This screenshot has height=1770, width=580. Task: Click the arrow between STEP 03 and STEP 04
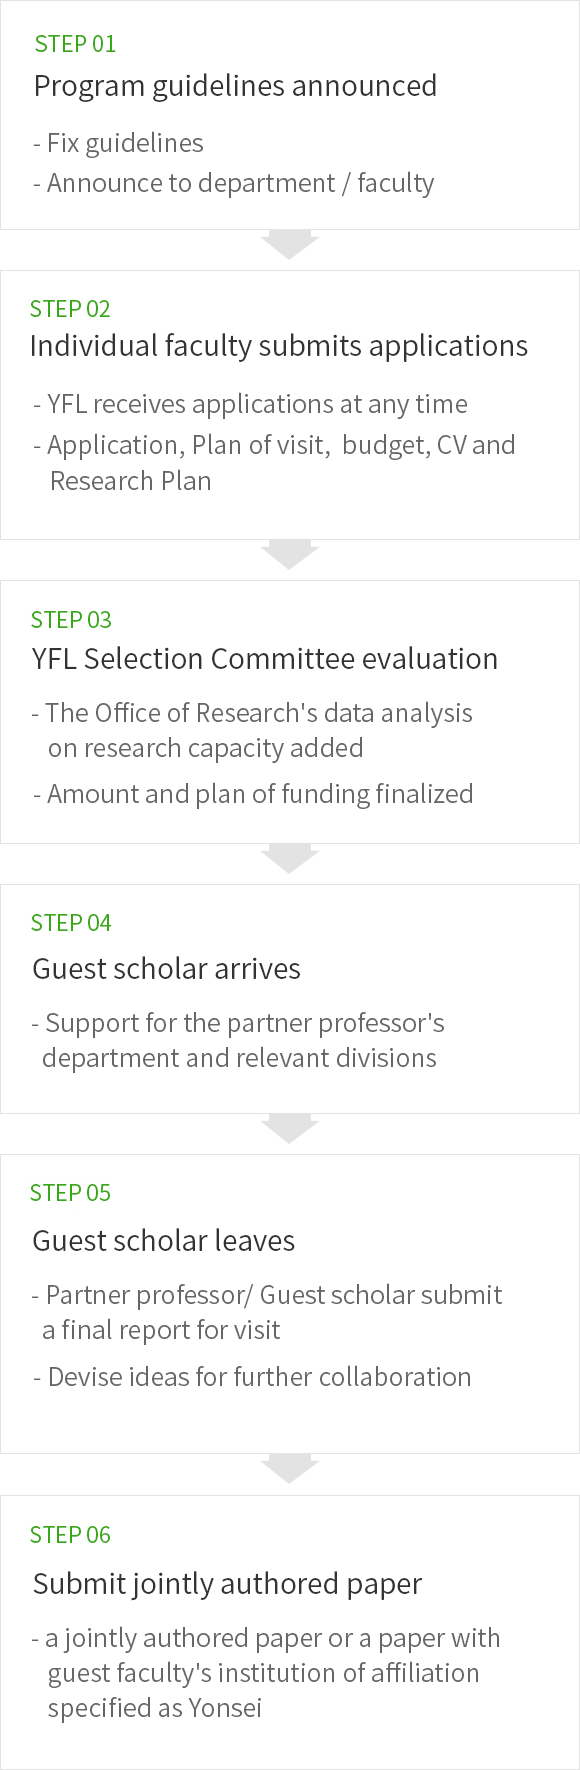(x=290, y=859)
